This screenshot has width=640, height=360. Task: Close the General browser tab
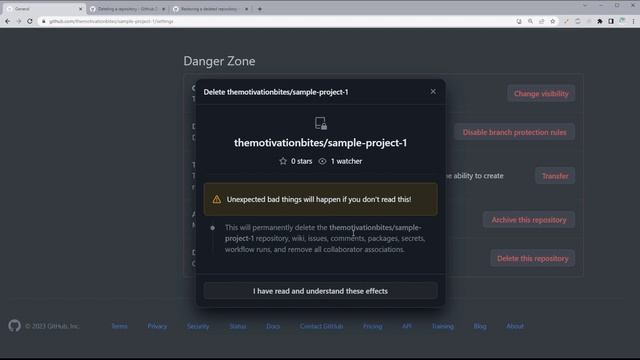80,9
